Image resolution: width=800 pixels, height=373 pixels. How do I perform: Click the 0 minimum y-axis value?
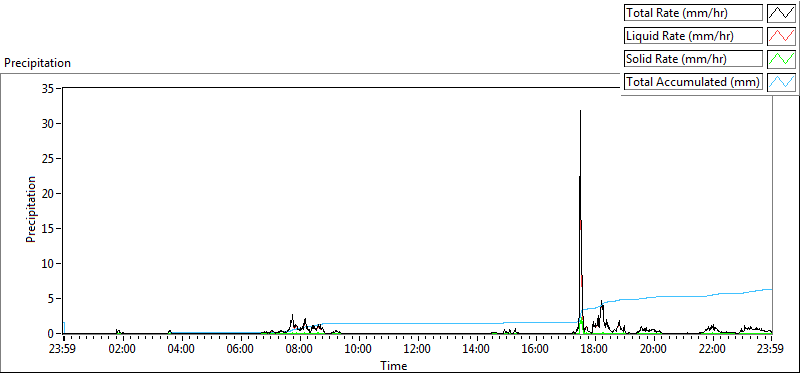point(52,334)
